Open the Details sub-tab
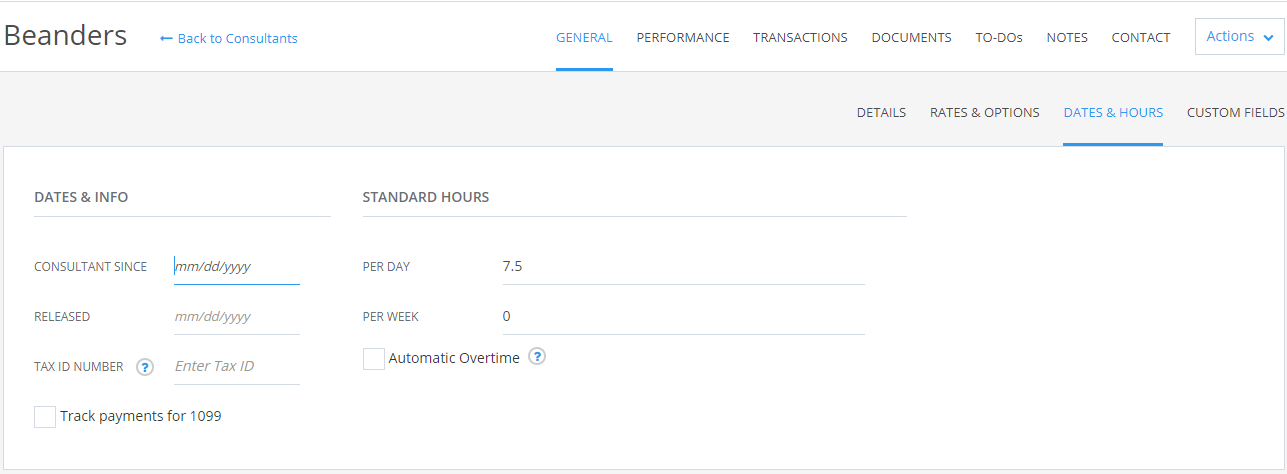 coord(881,113)
